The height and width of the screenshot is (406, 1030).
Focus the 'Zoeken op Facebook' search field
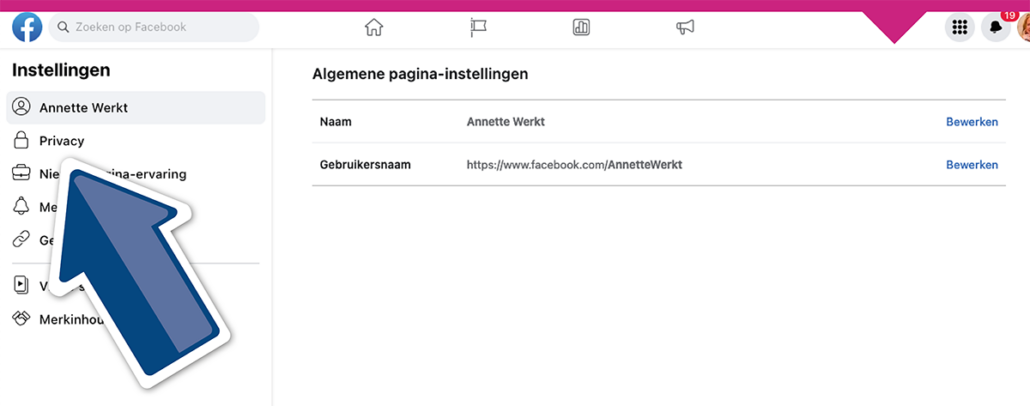pyautogui.click(x=155, y=27)
